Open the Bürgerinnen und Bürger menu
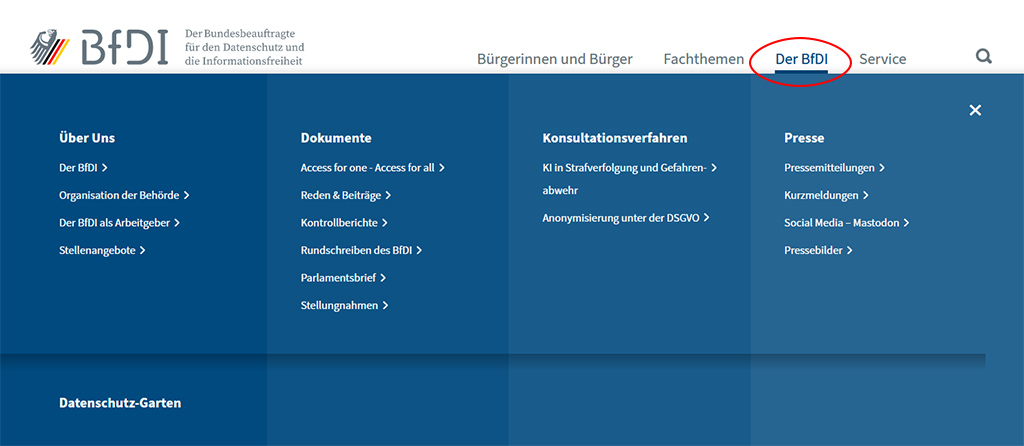The width and height of the screenshot is (1024, 446). click(x=554, y=59)
